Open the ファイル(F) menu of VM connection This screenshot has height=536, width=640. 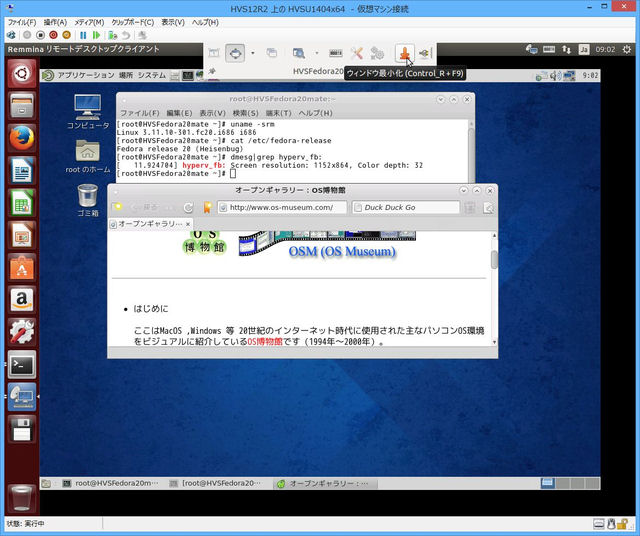coord(22,22)
